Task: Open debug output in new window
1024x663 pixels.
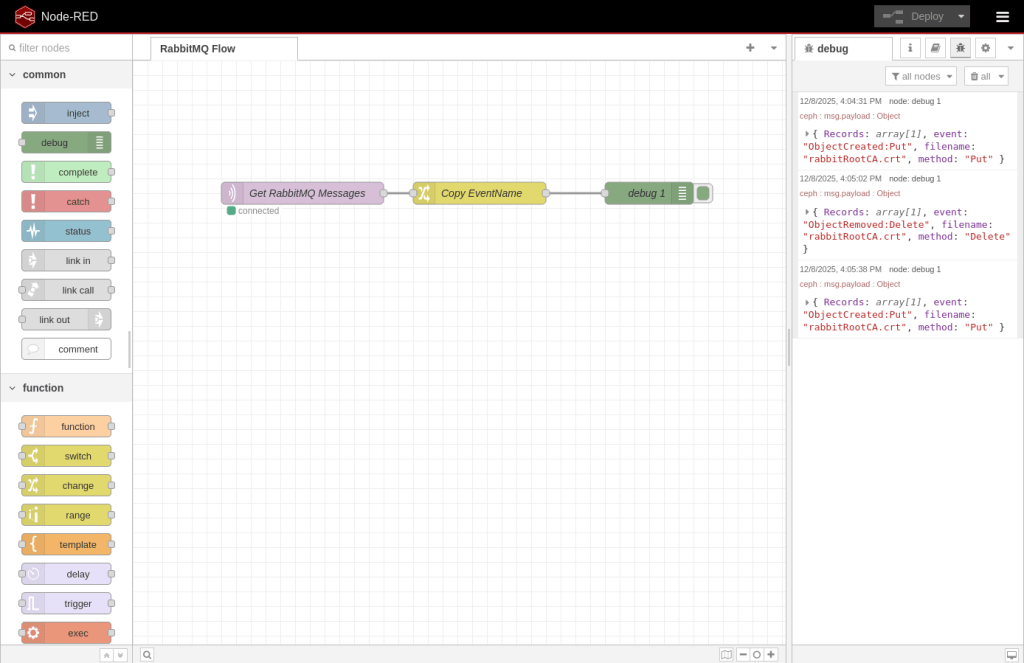Action: pyautogui.click(x=1011, y=655)
